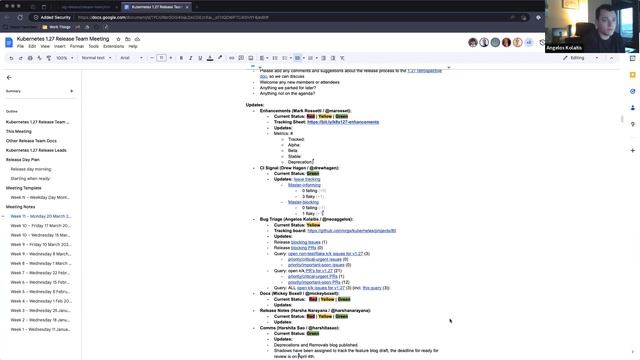Open the Master-informing link
640x360 pixels.
[x=304, y=185]
